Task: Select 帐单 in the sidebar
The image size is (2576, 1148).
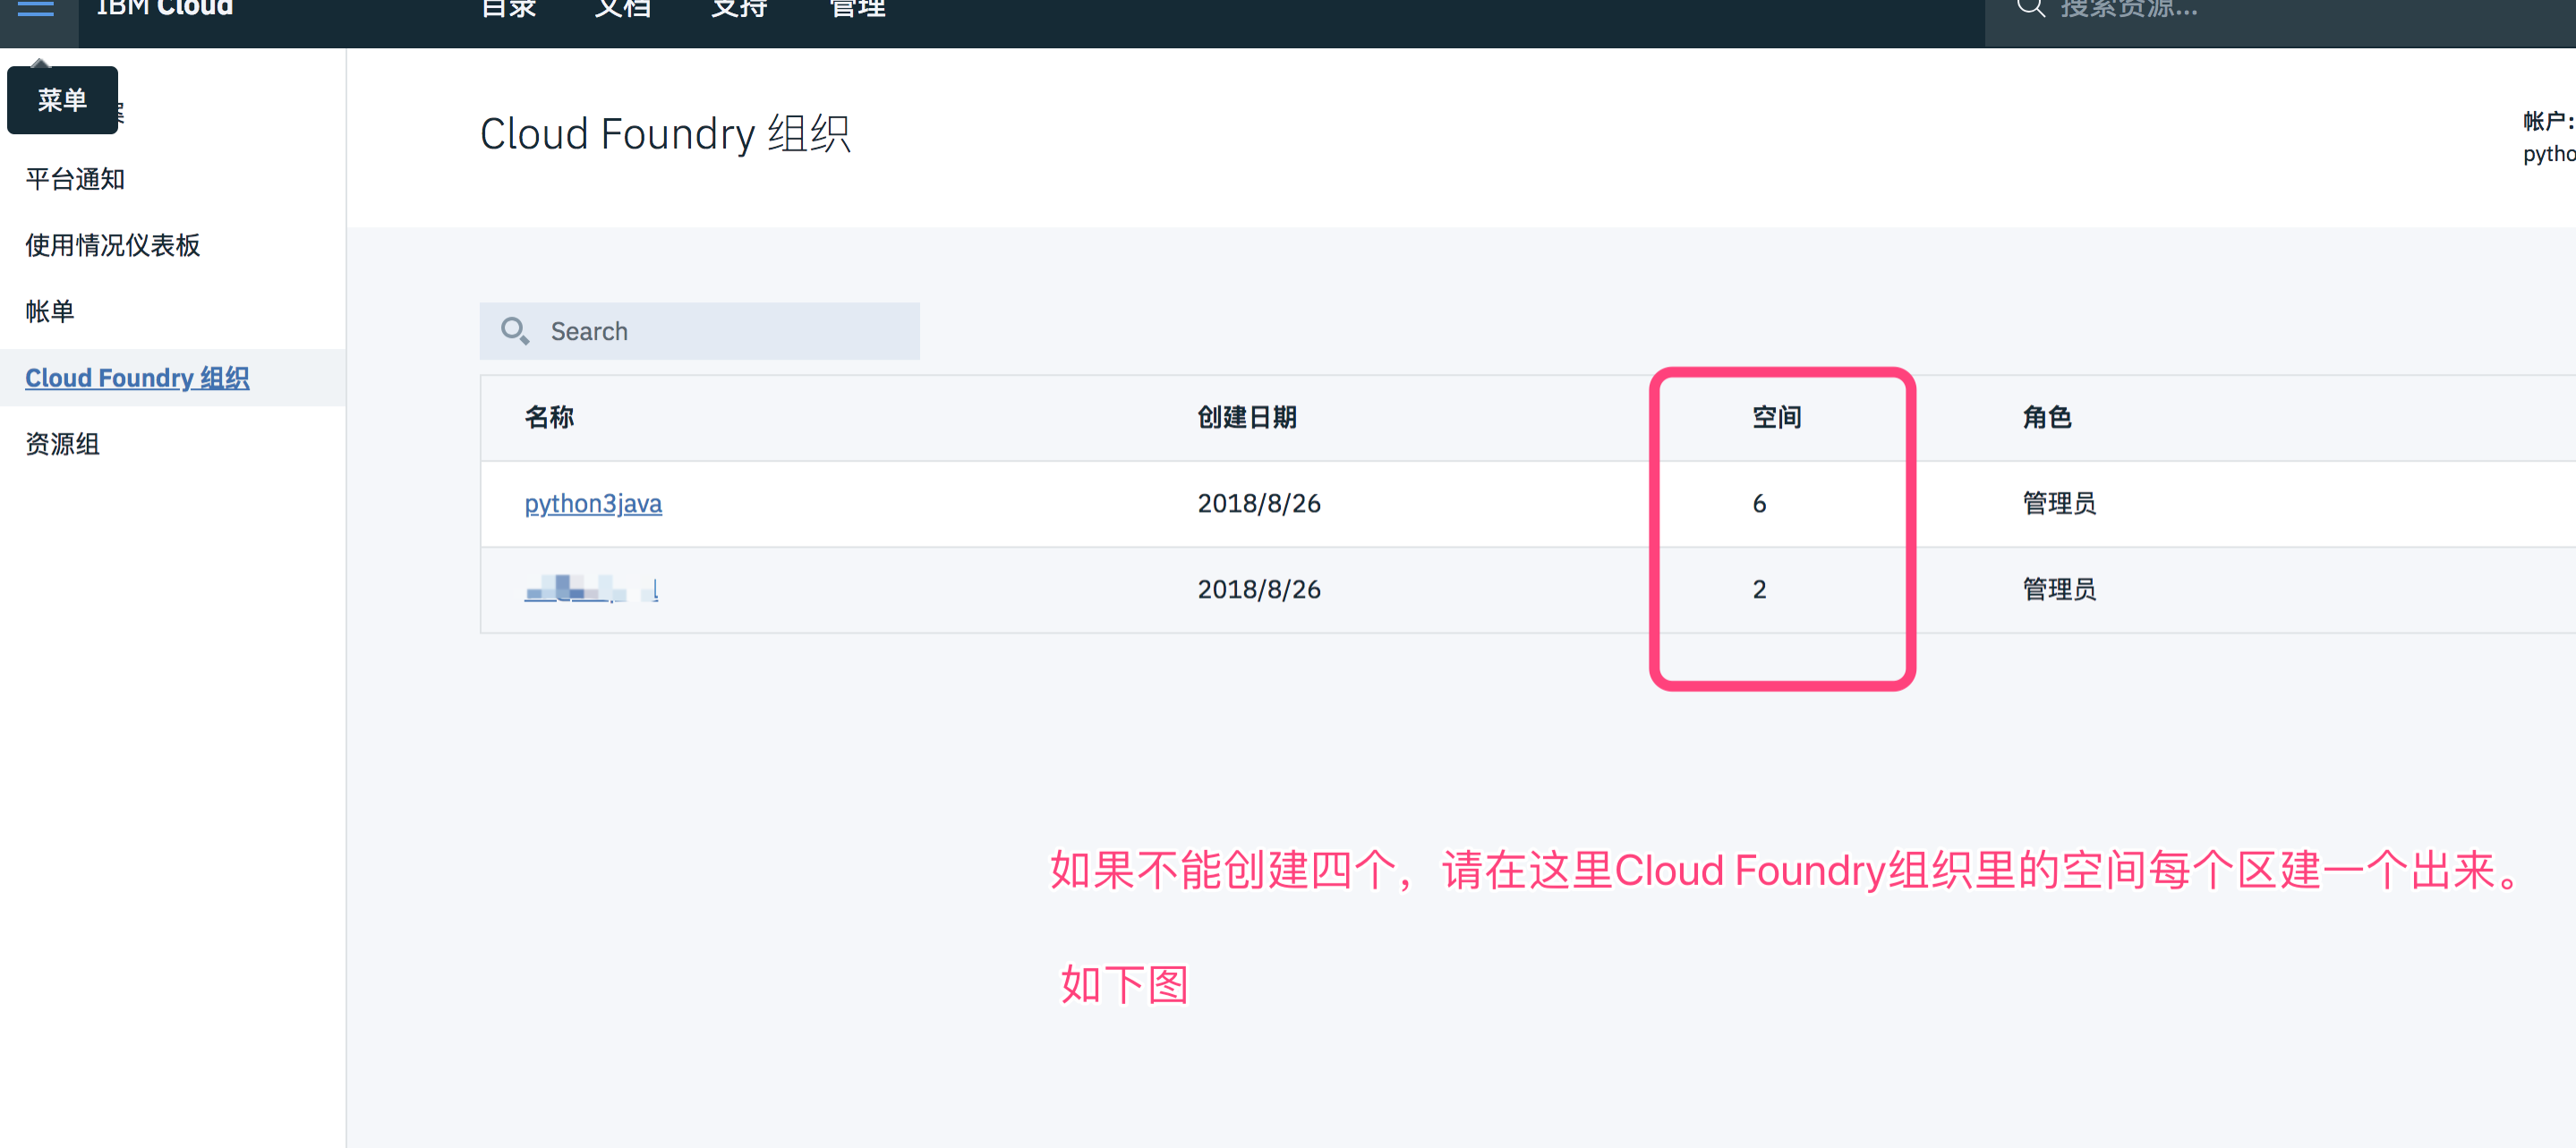Action: pos(50,311)
